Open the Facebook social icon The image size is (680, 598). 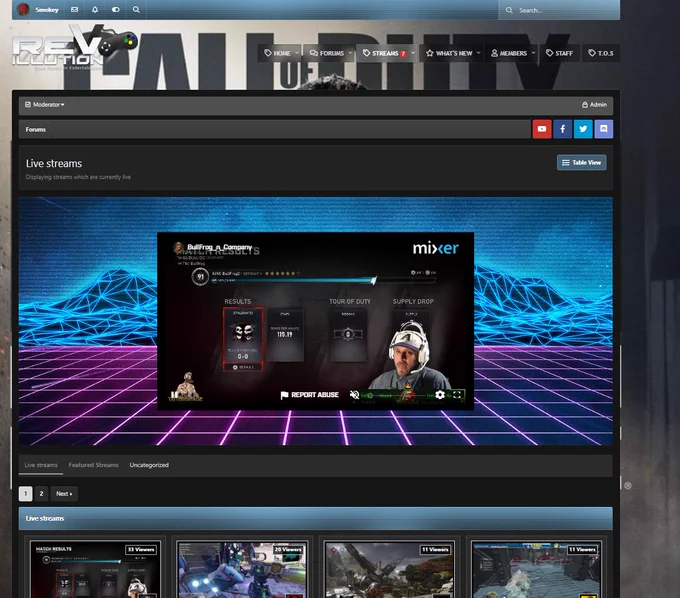point(562,129)
